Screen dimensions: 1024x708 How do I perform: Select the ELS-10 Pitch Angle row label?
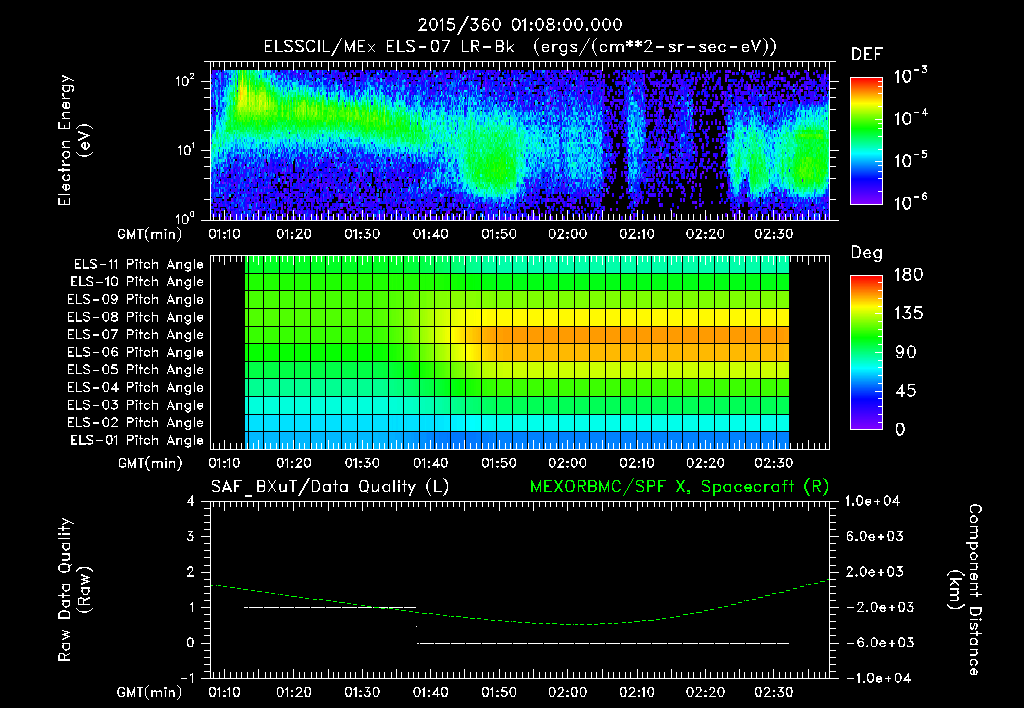pos(137,282)
